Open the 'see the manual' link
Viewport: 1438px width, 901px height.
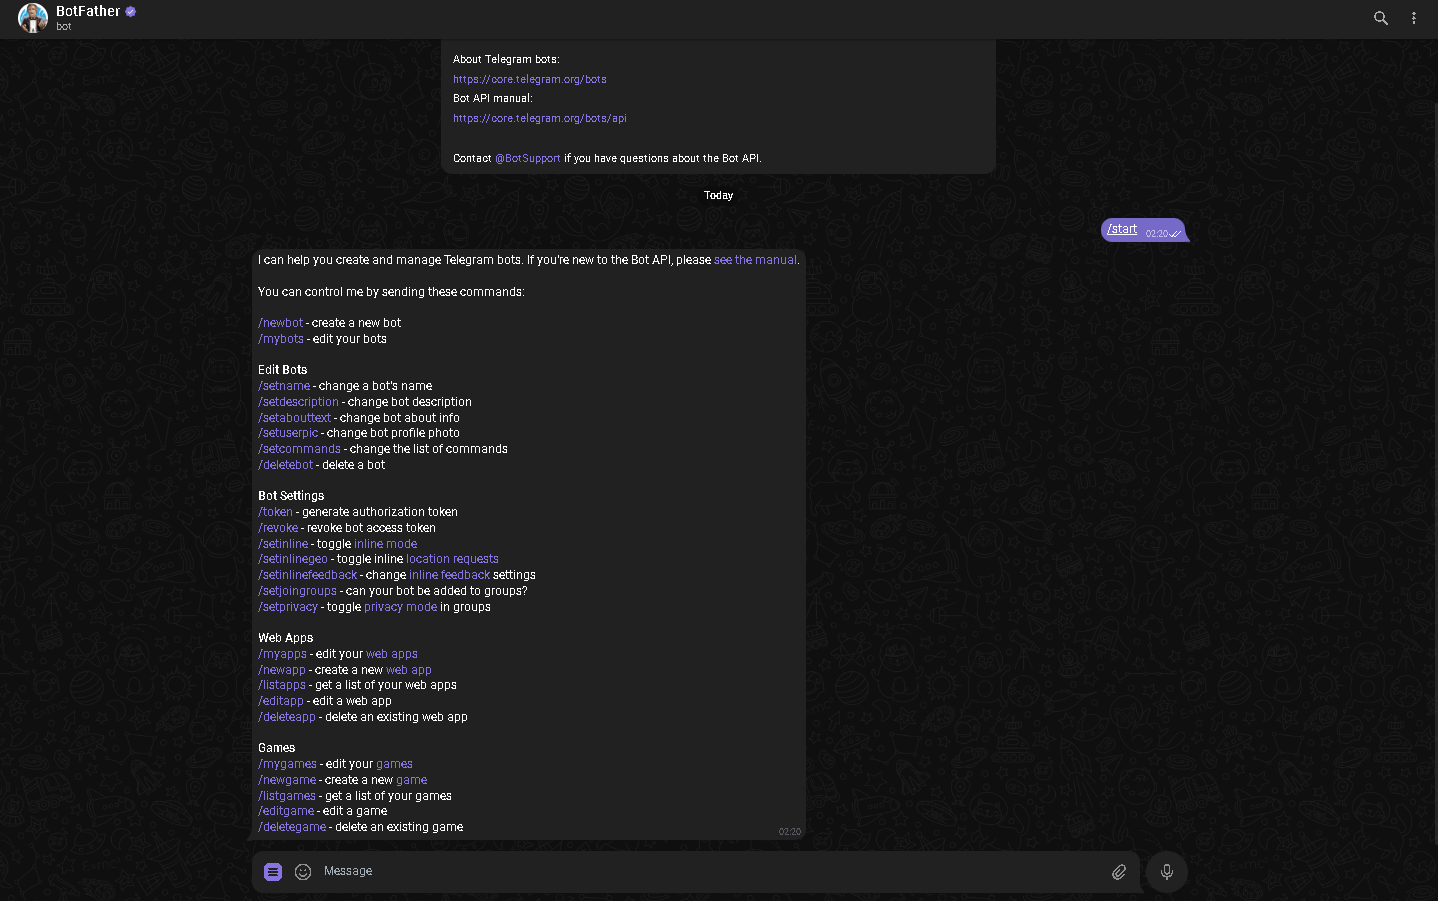click(x=755, y=260)
